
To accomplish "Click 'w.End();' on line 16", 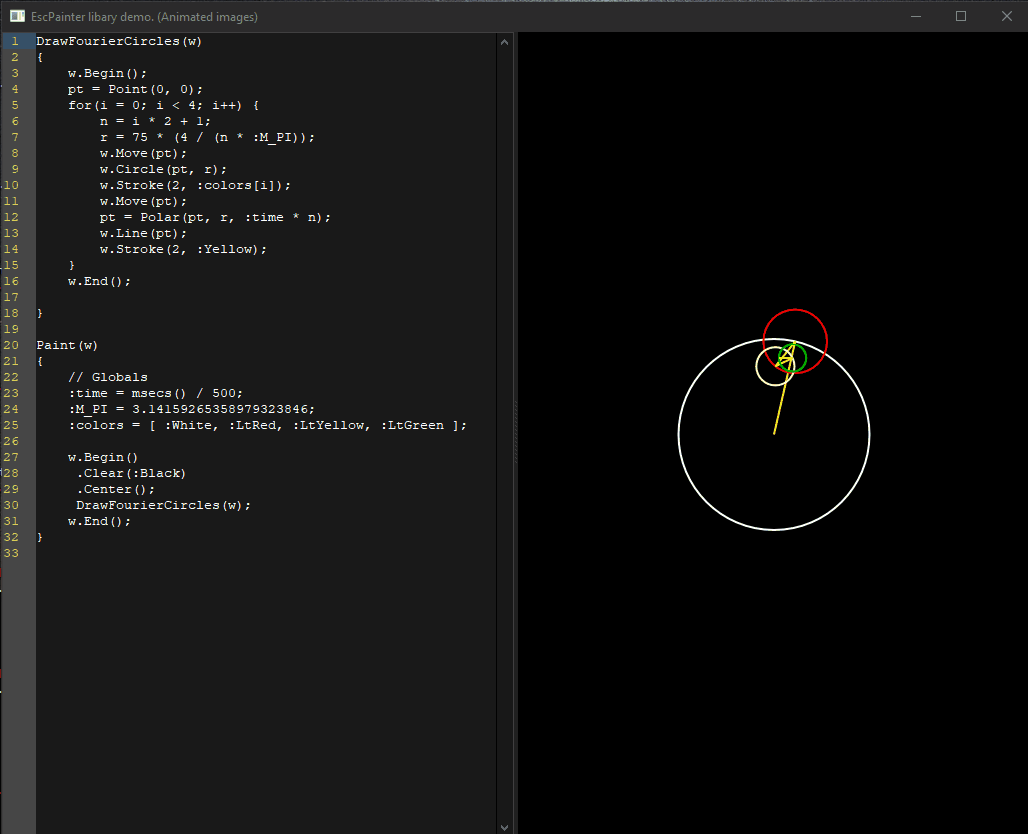I will [99, 281].
